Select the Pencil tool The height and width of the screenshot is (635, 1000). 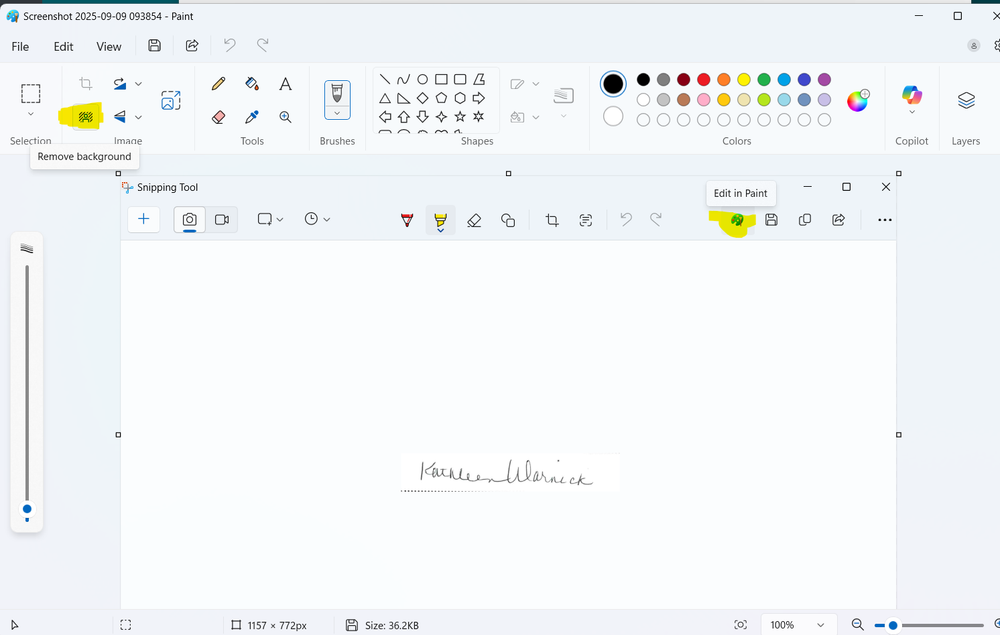[x=219, y=84]
